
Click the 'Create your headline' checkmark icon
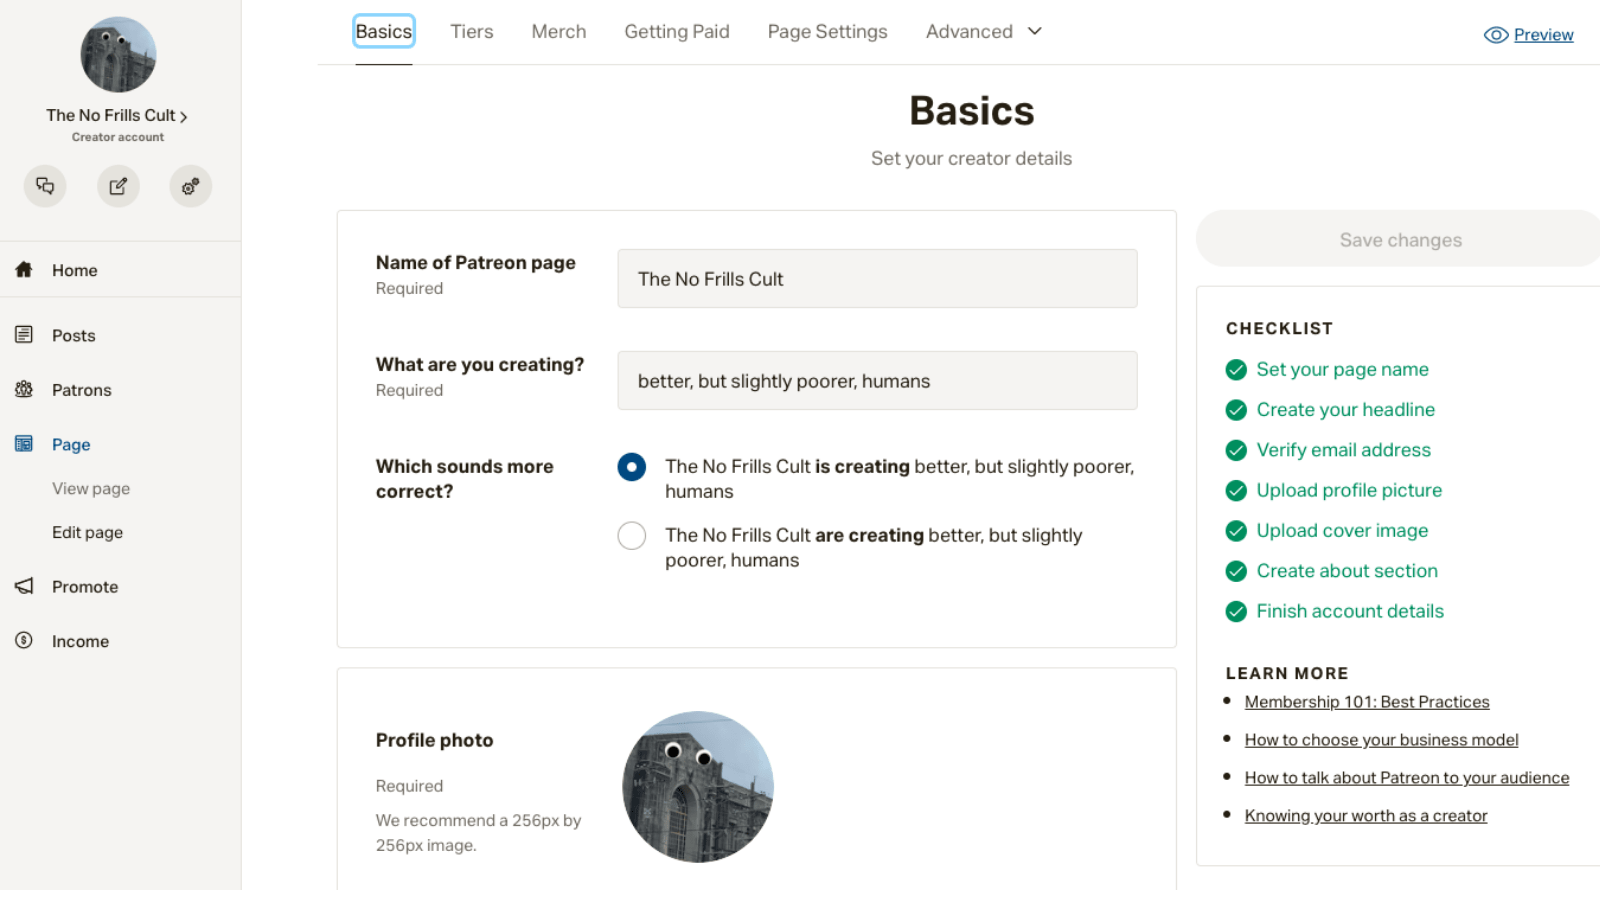(1236, 410)
